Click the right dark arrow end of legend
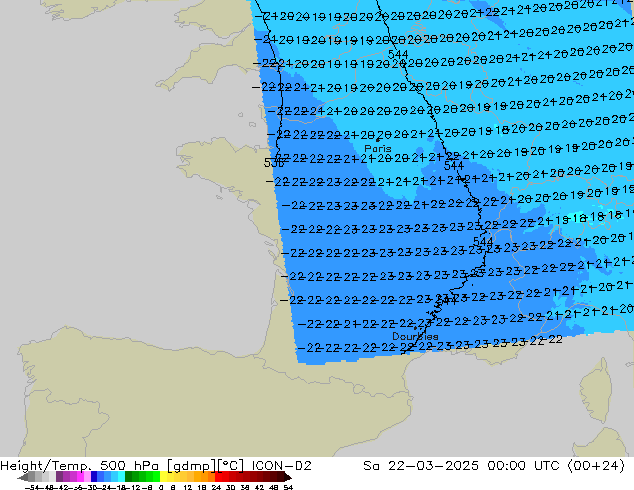The image size is (634, 490). (288, 477)
